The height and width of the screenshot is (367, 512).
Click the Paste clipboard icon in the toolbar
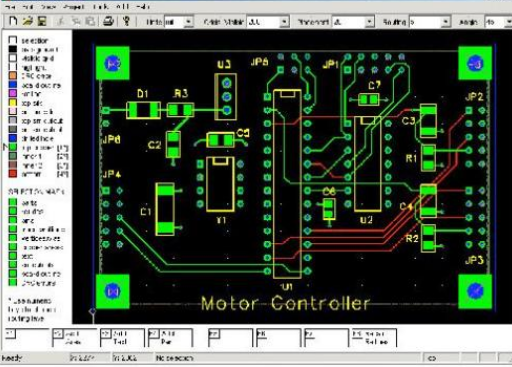90,21
